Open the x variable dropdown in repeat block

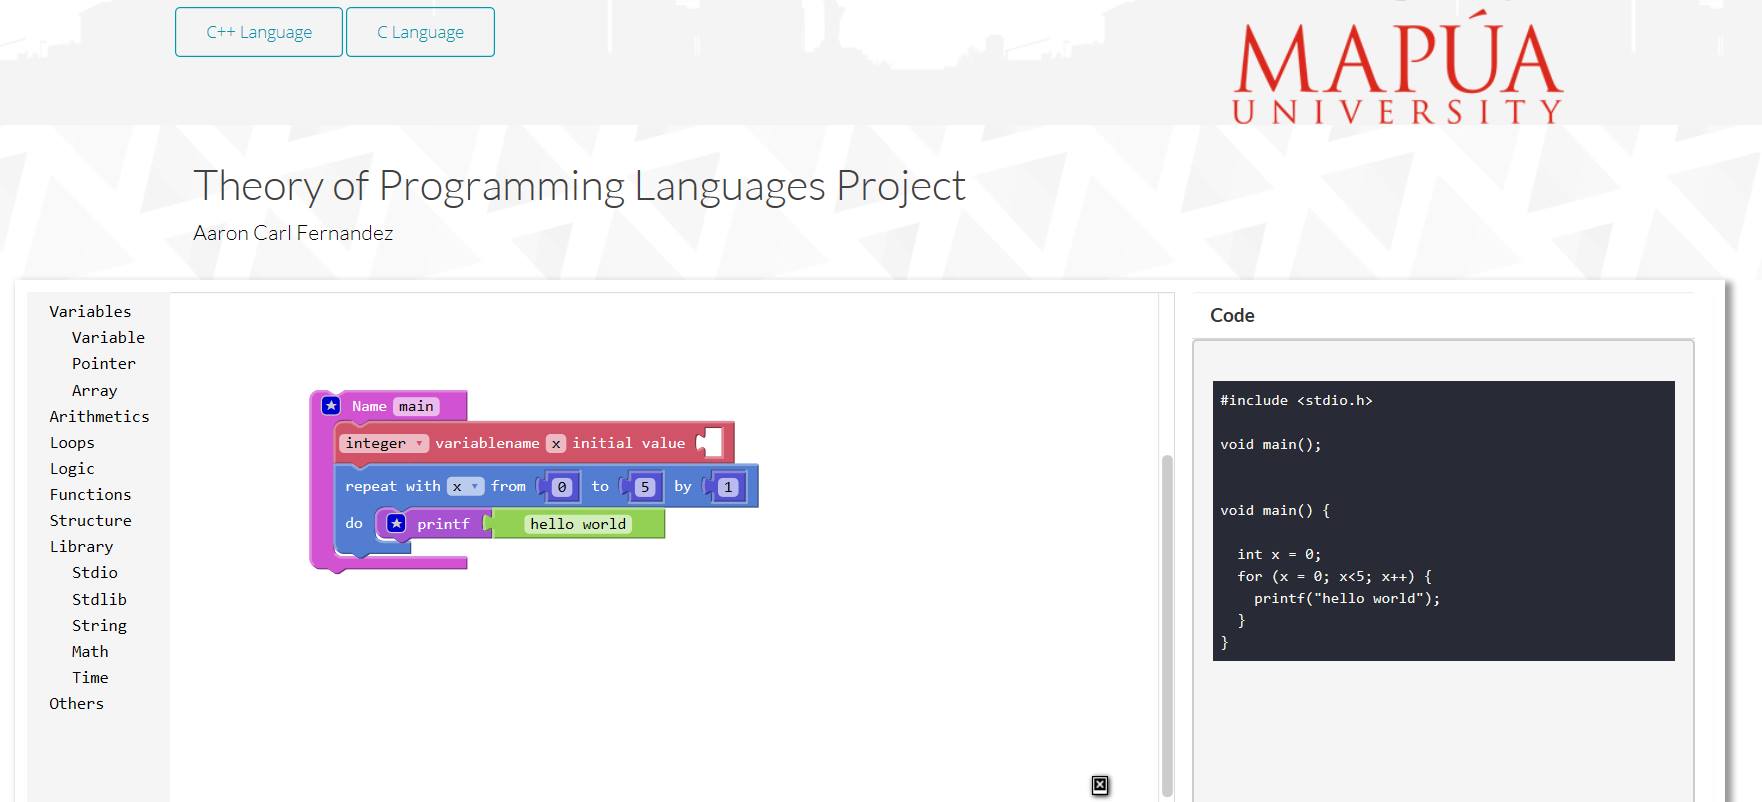(465, 486)
